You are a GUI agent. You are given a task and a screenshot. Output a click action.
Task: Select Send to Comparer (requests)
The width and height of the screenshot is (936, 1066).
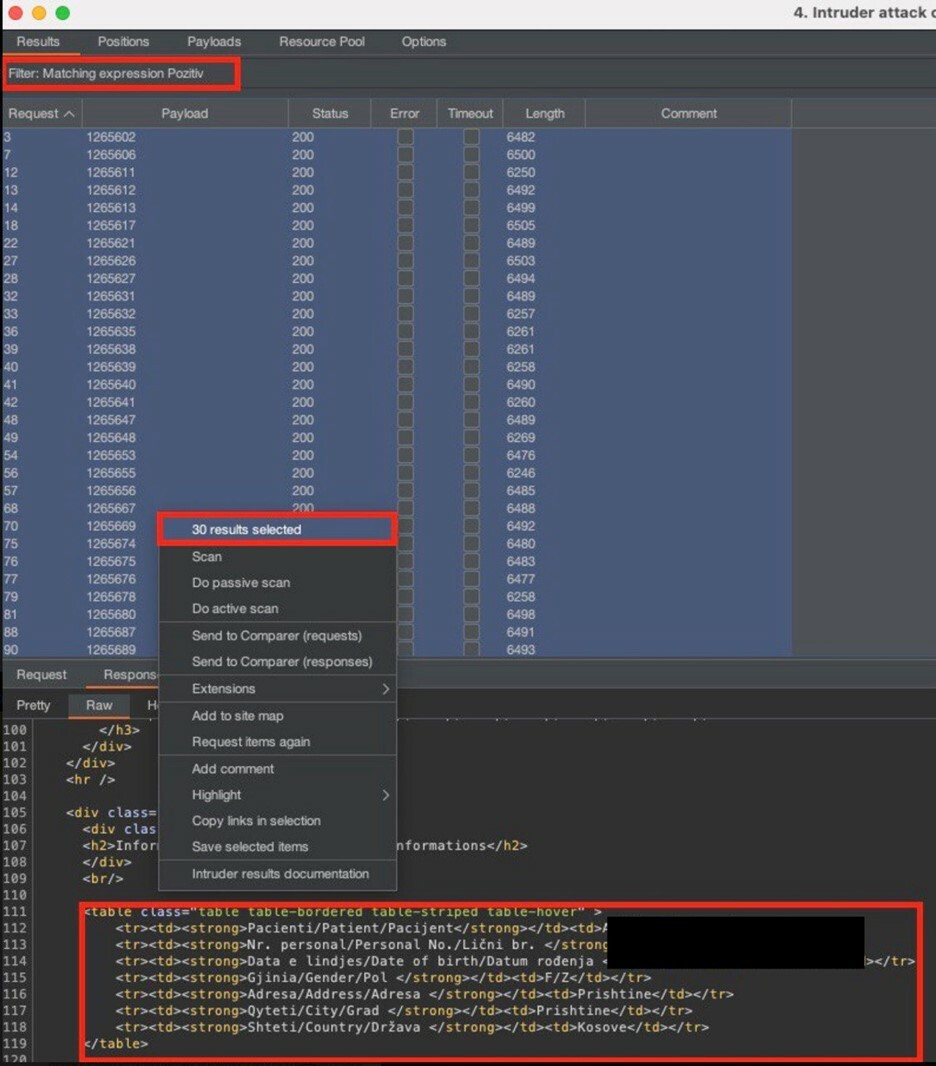[277, 636]
